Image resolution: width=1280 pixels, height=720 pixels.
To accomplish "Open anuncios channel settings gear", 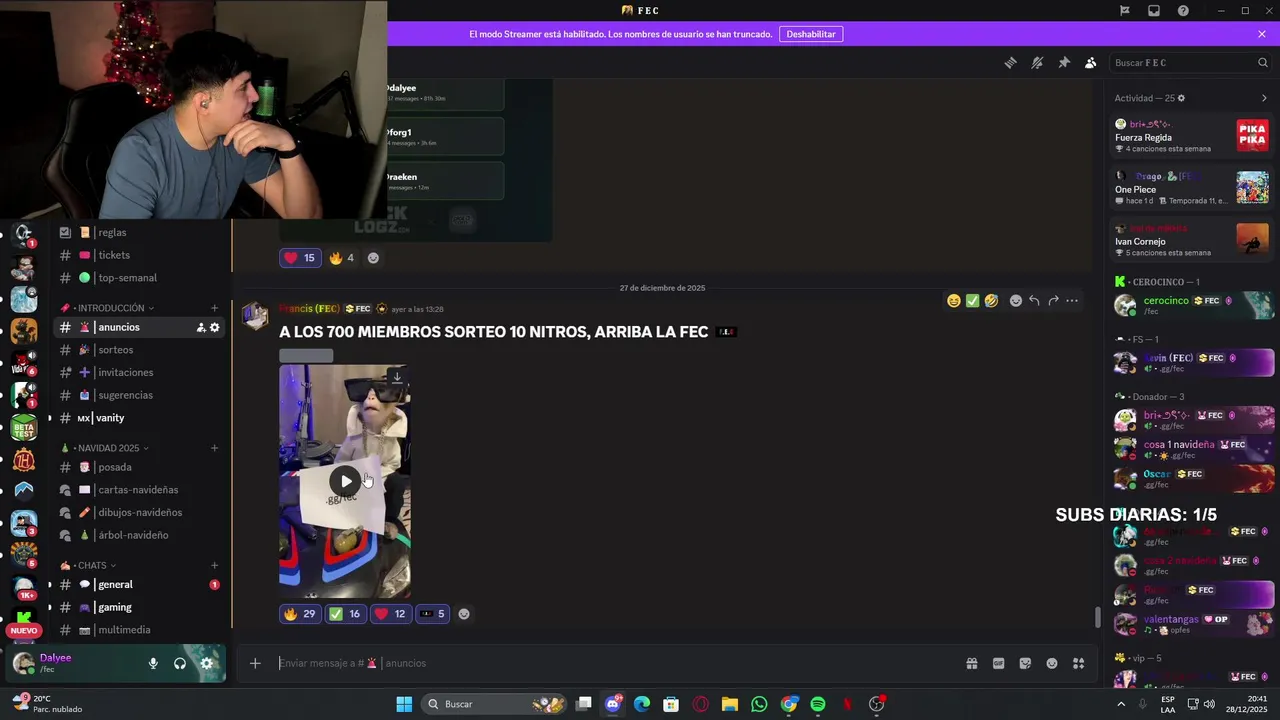I will (x=214, y=327).
